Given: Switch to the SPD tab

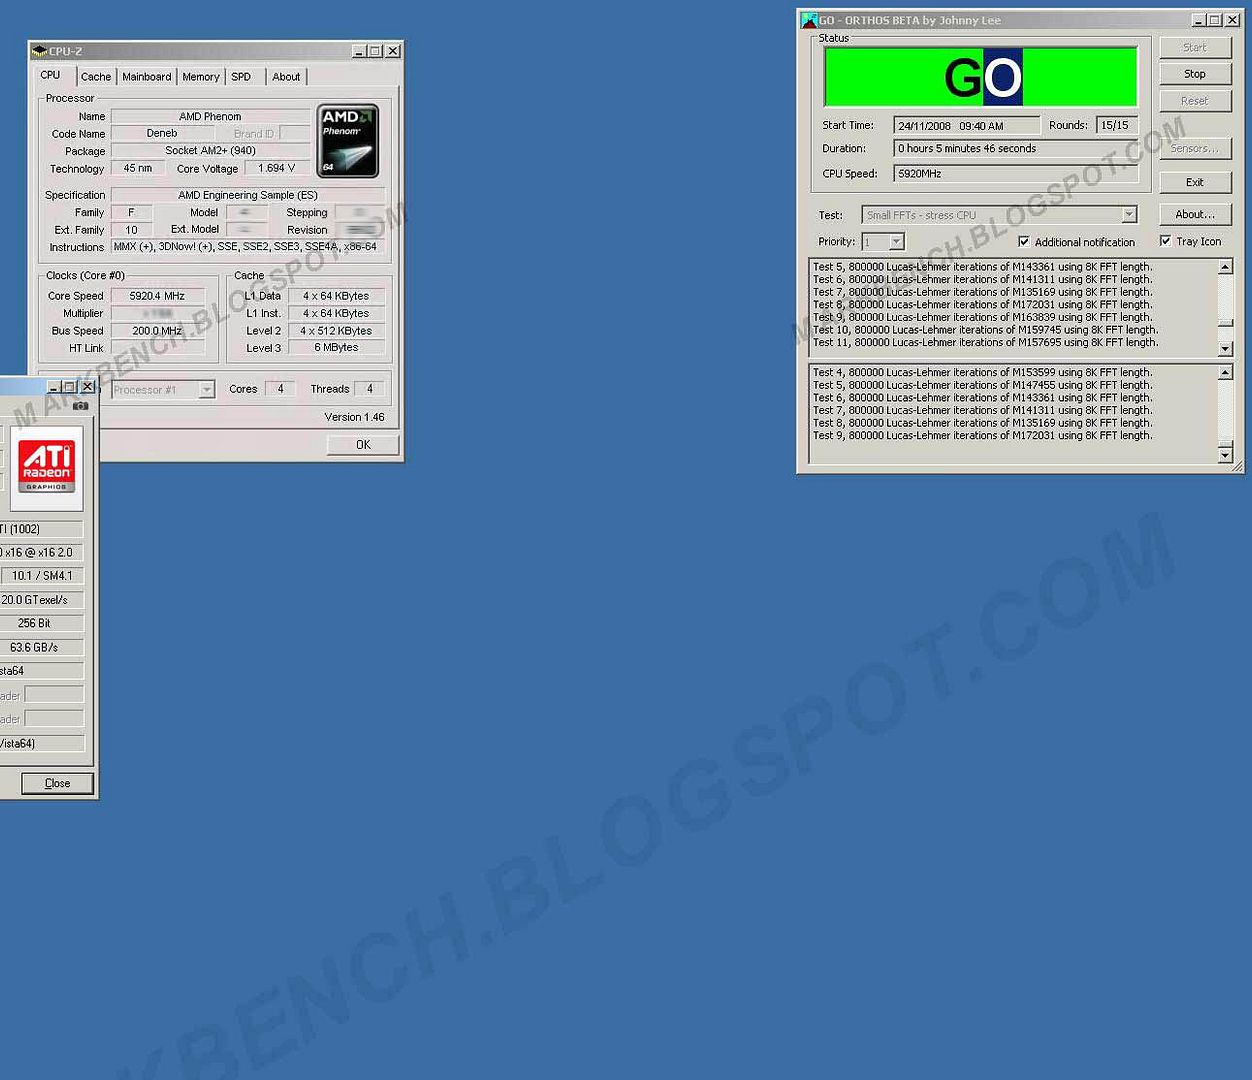Looking at the screenshot, I should click(x=241, y=77).
